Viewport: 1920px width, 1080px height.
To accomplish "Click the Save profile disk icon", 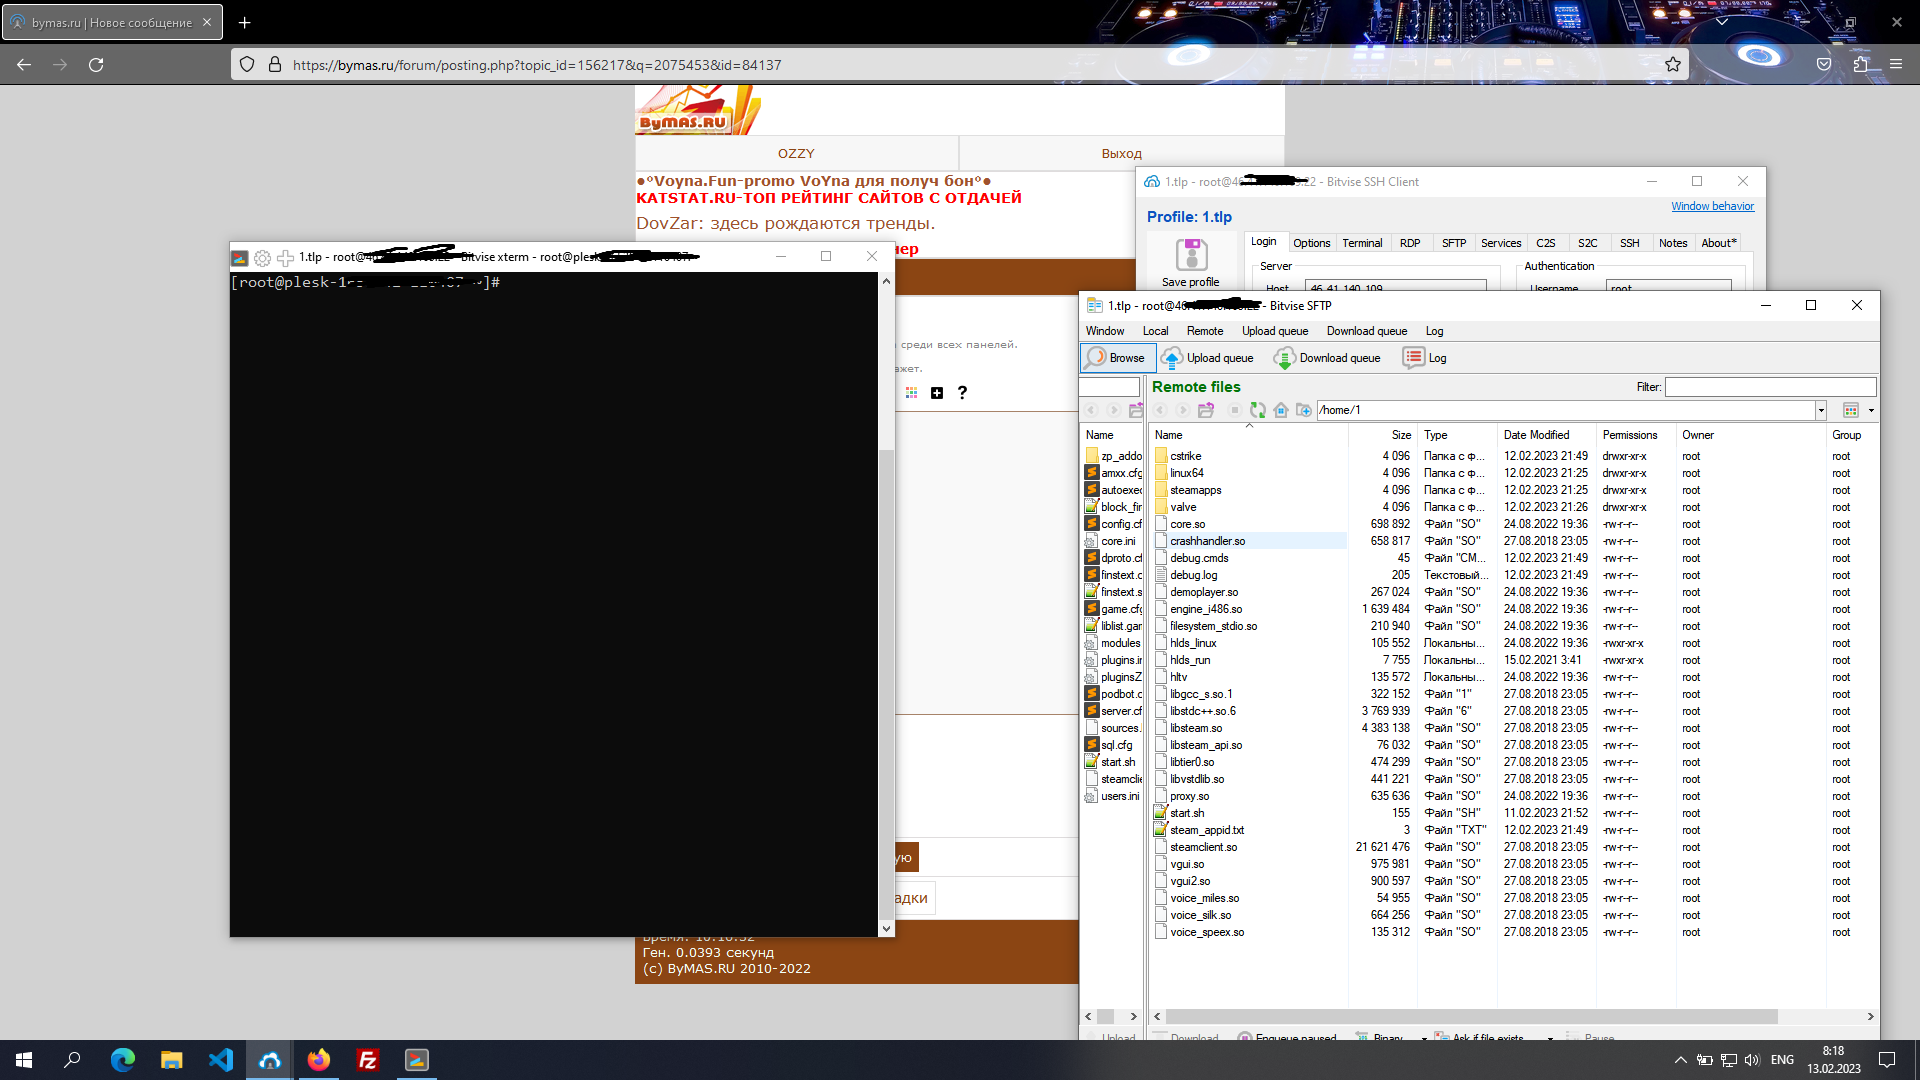I will pyautogui.click(x=1191, y=255).
